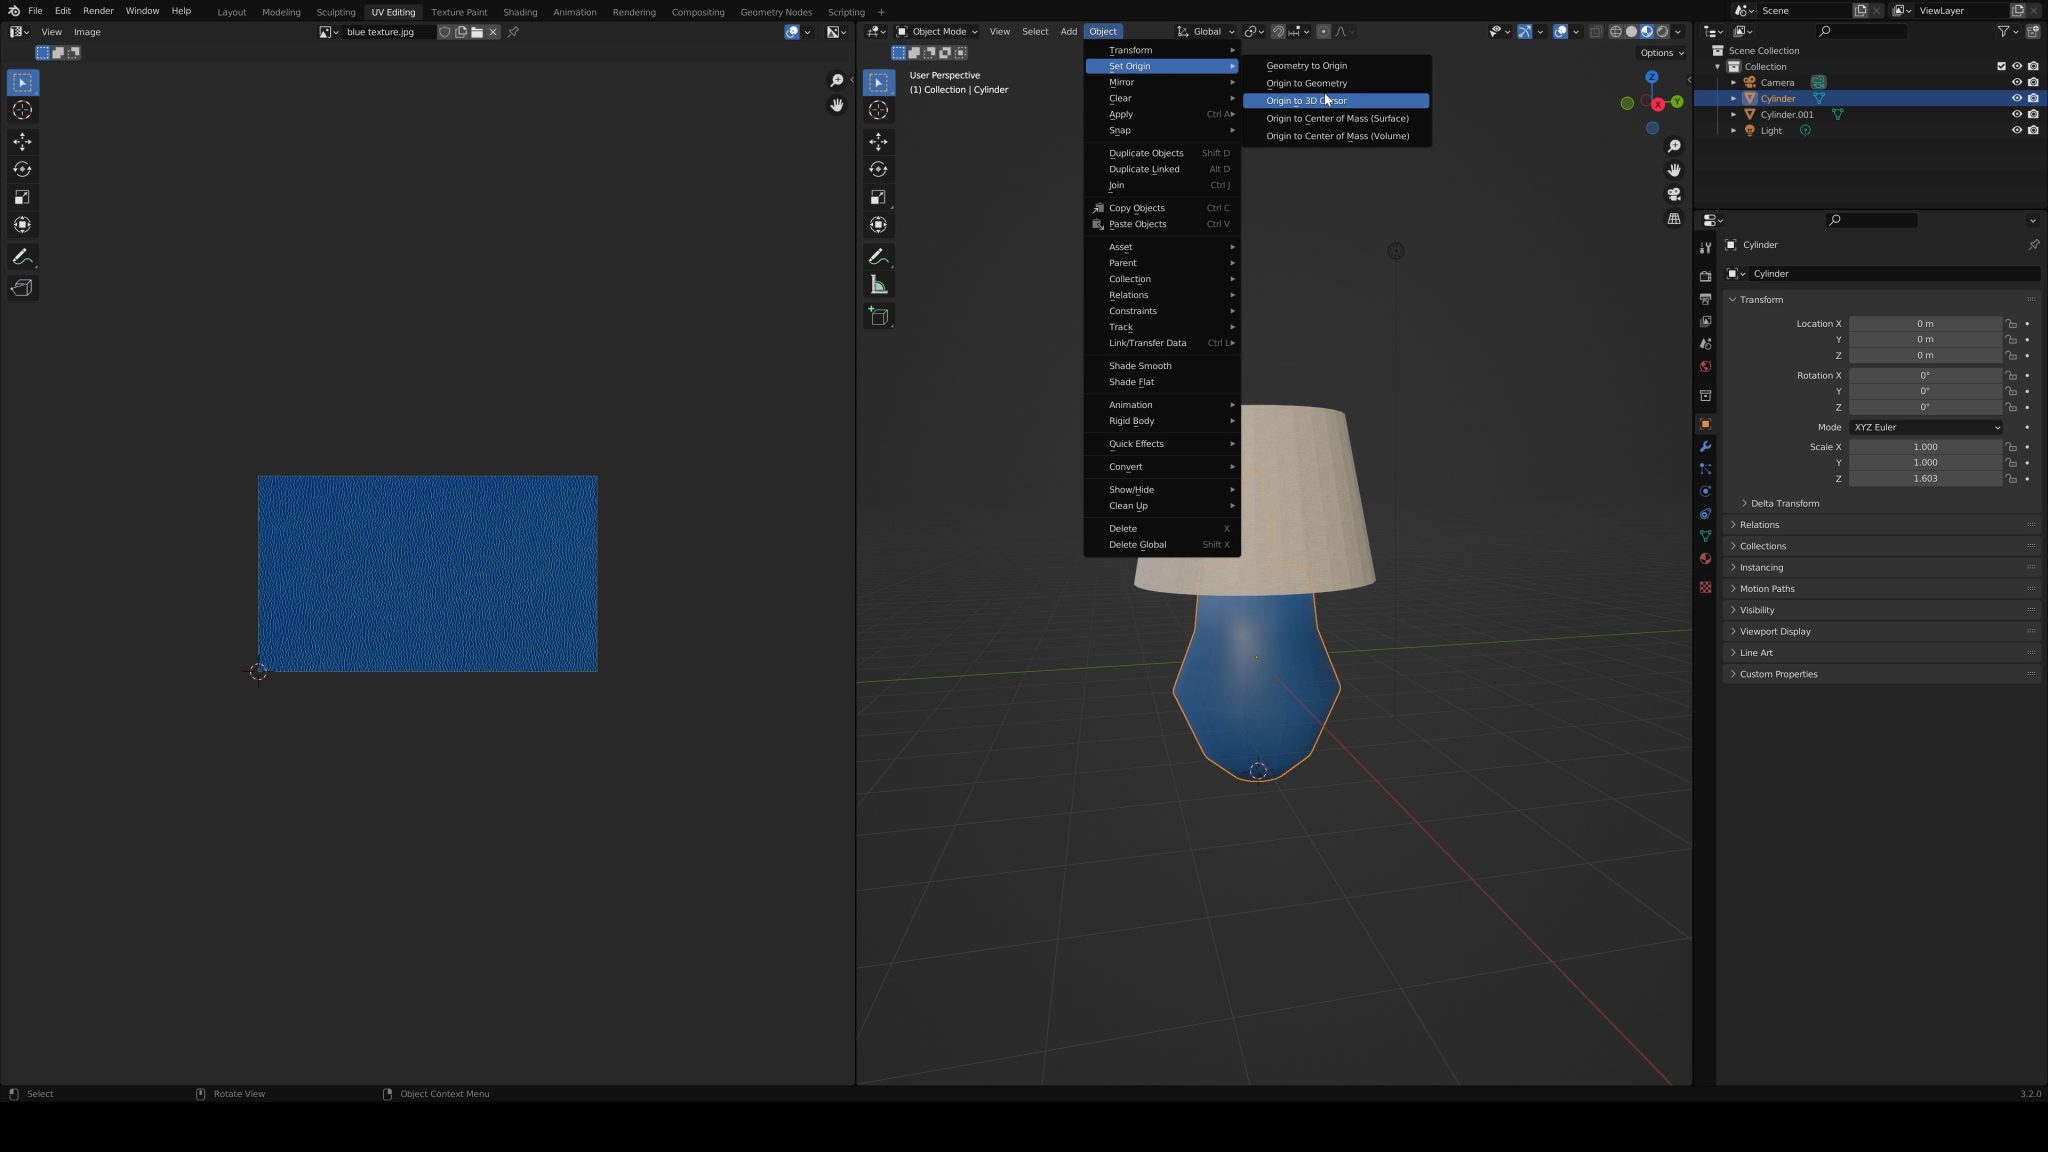Open Particle Properties in the Properties editor

click(x=1706, y=469)
